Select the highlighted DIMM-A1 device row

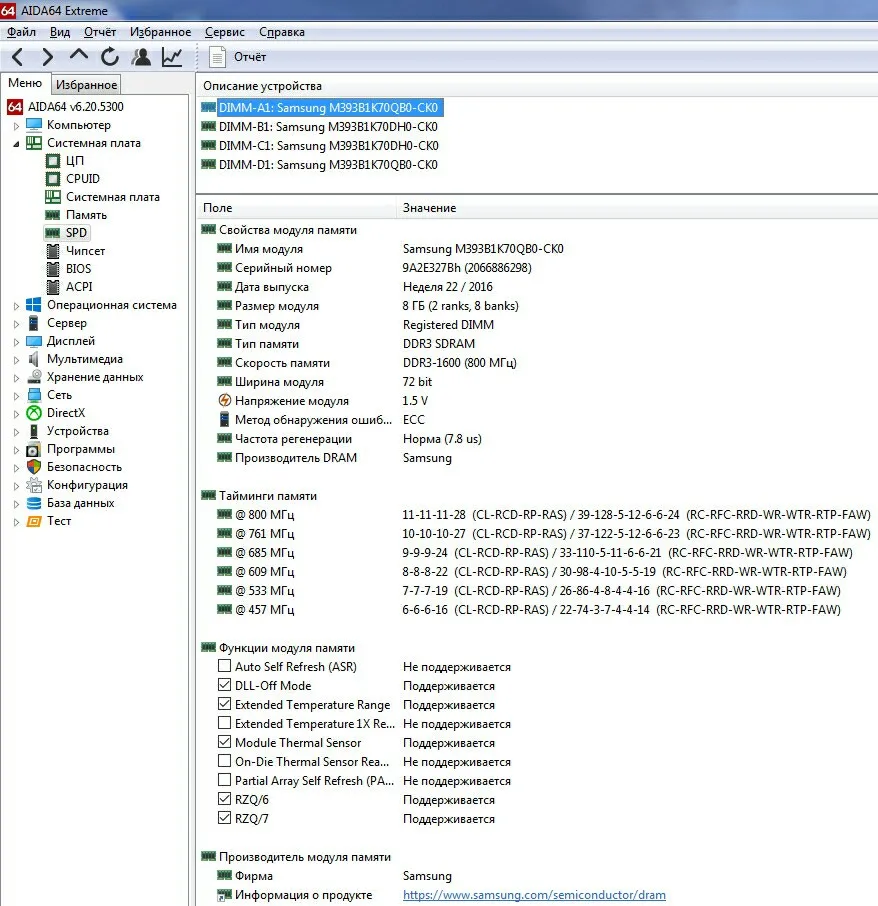click(328, 107)
